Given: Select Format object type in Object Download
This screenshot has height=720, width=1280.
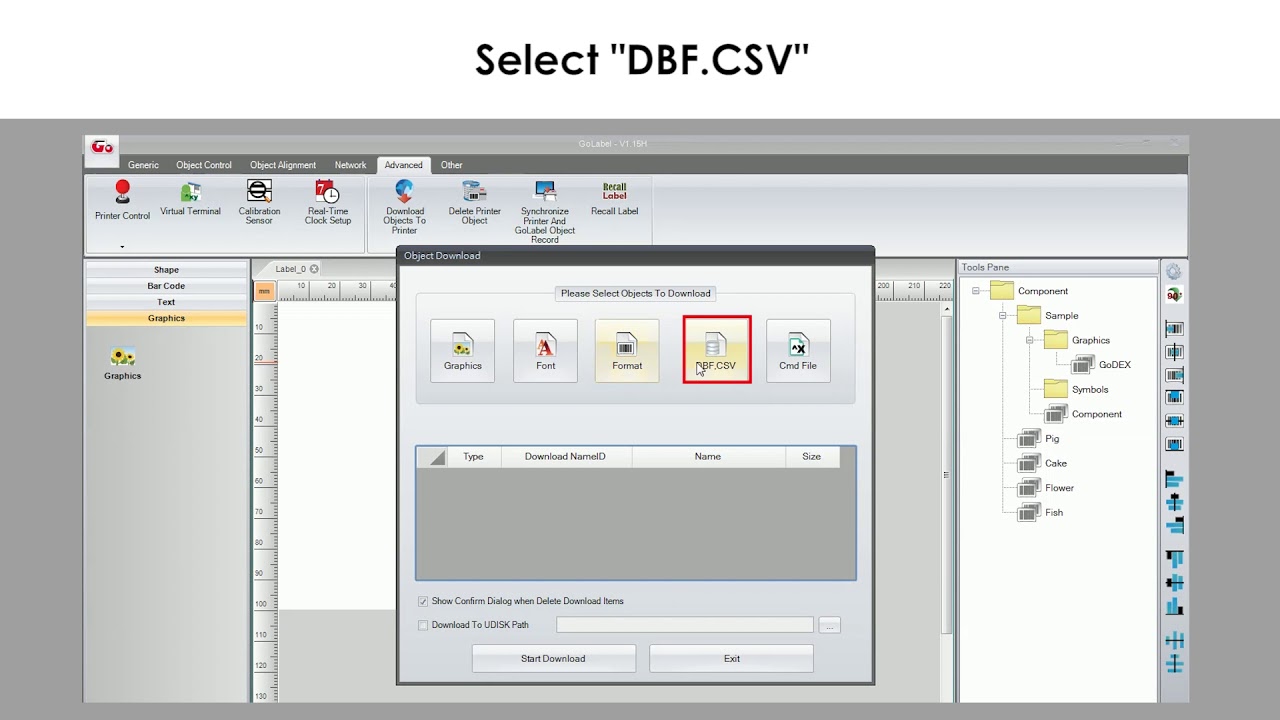Looking at the screenshot, I should click(x=627, y=350).
